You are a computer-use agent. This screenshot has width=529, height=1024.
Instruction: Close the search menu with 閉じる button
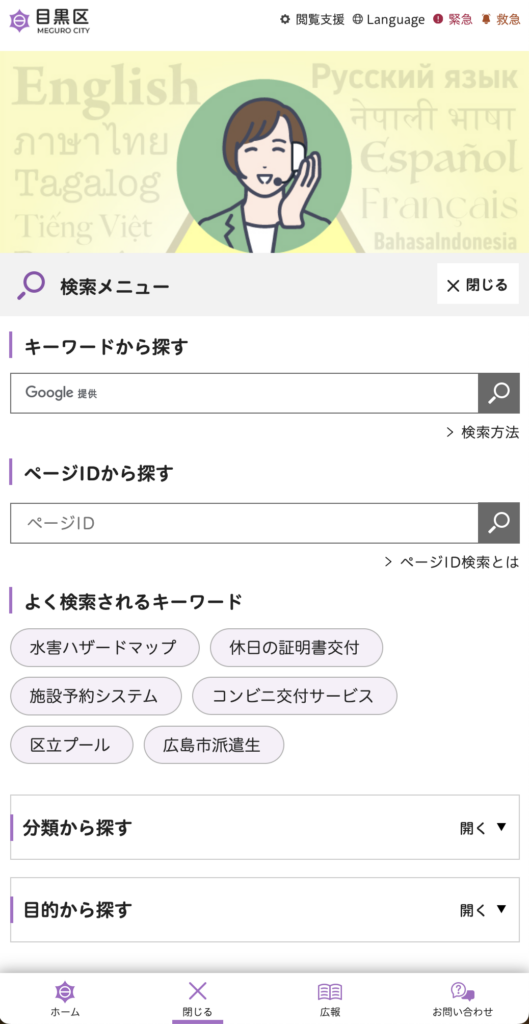478,285
